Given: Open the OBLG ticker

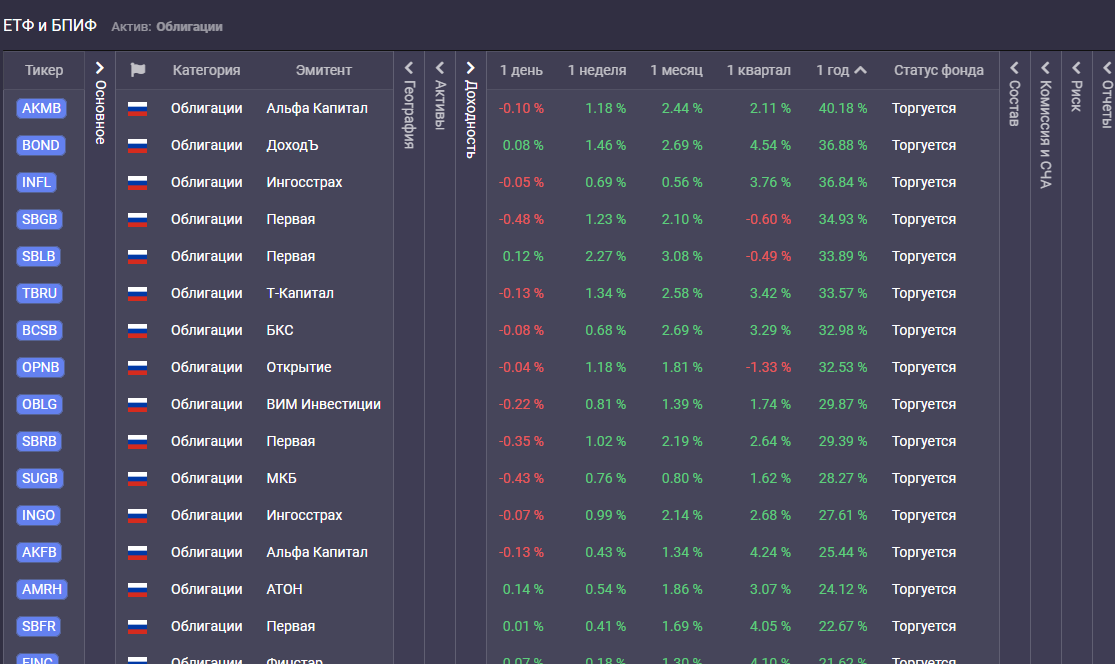Looking at the screenshot, I should pos(39,404).
